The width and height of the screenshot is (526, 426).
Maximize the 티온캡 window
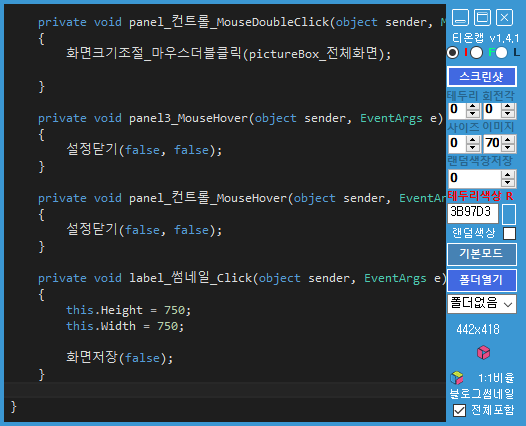[x=482, y=17]
